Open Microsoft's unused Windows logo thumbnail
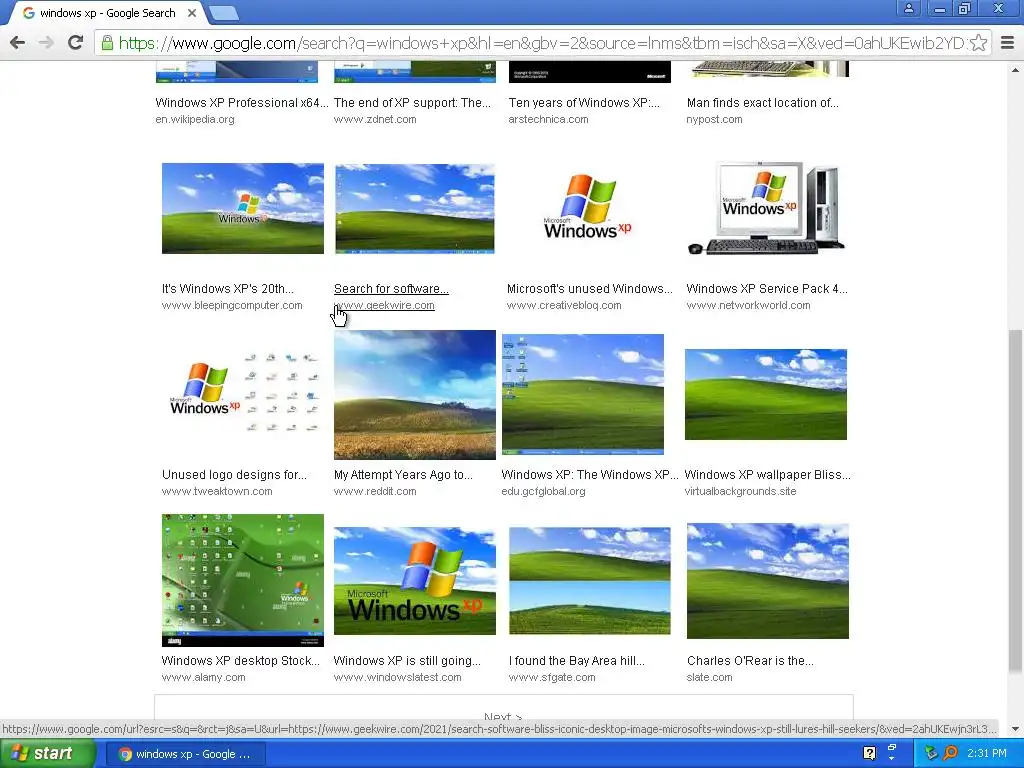The image size is (1024, 768). 589,206
